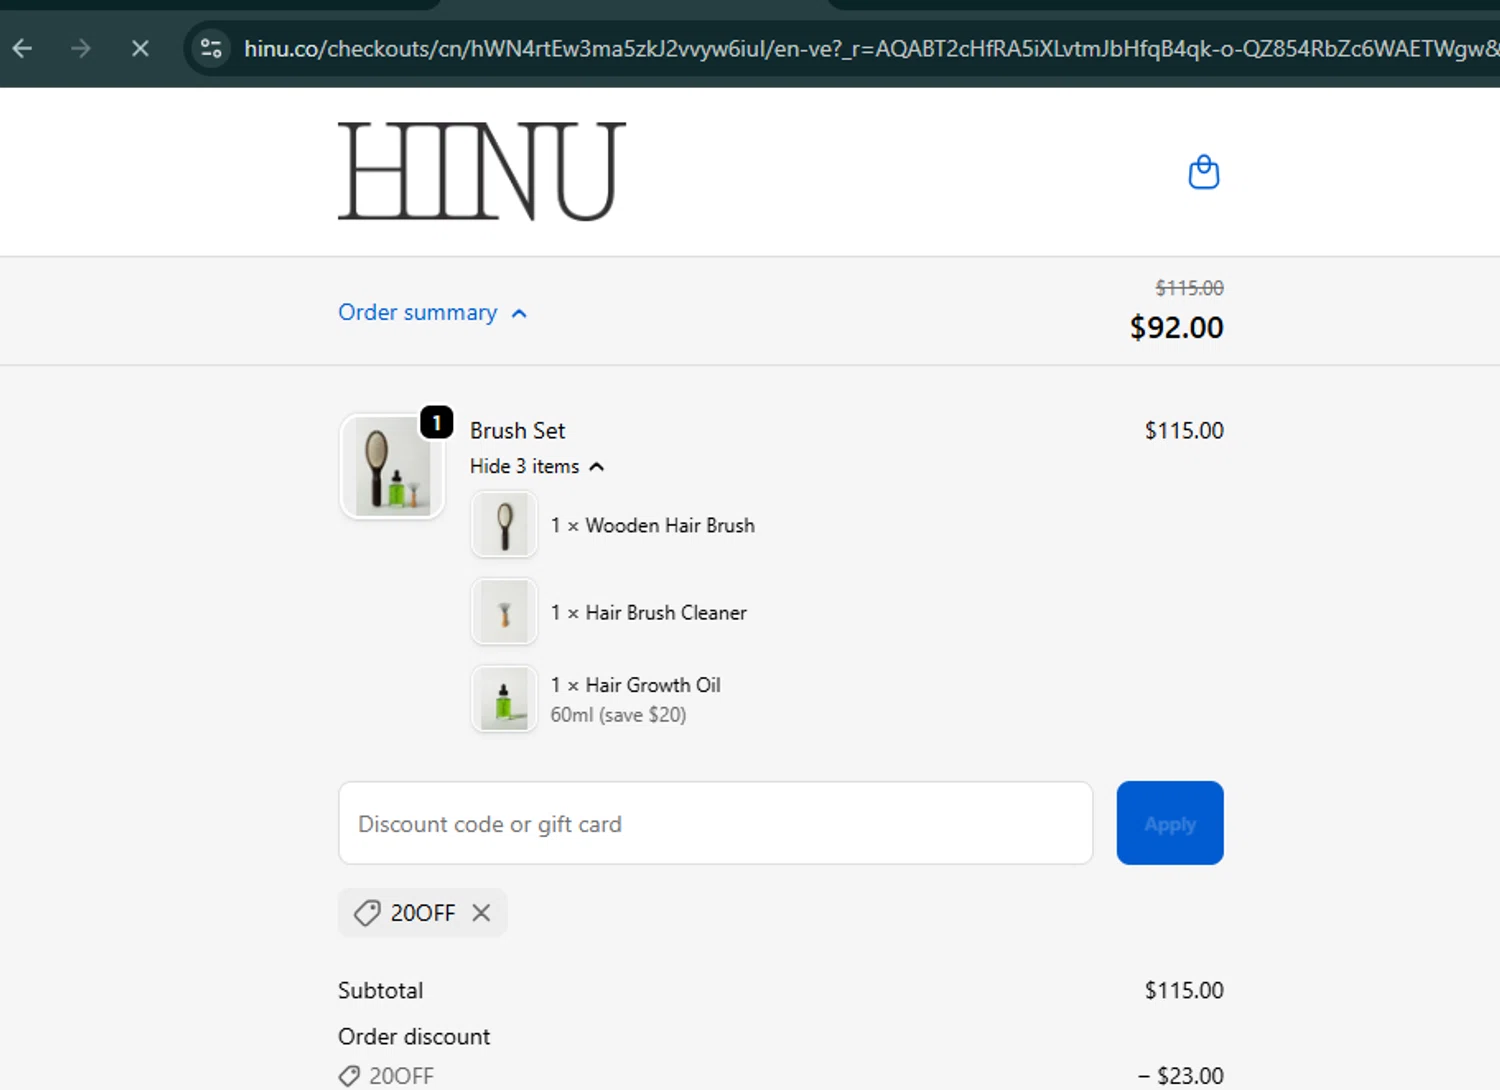Screen dimensions: 1500x1090
Task: Click the Discount code or gift card field
Action: point(715,823)
